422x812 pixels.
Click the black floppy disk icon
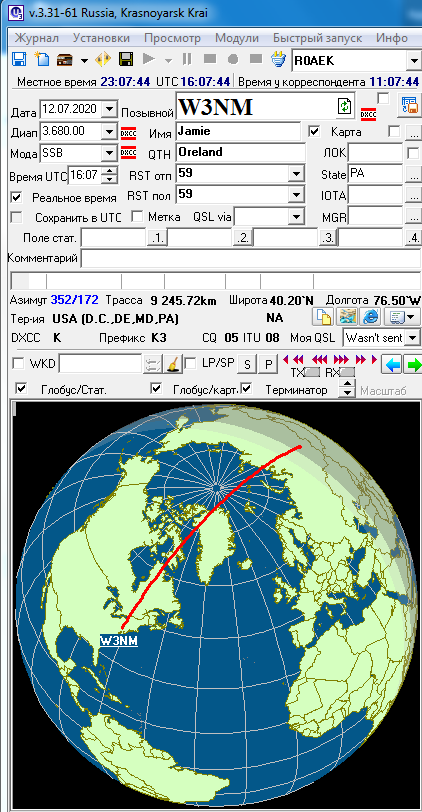[x=125, y=60]
